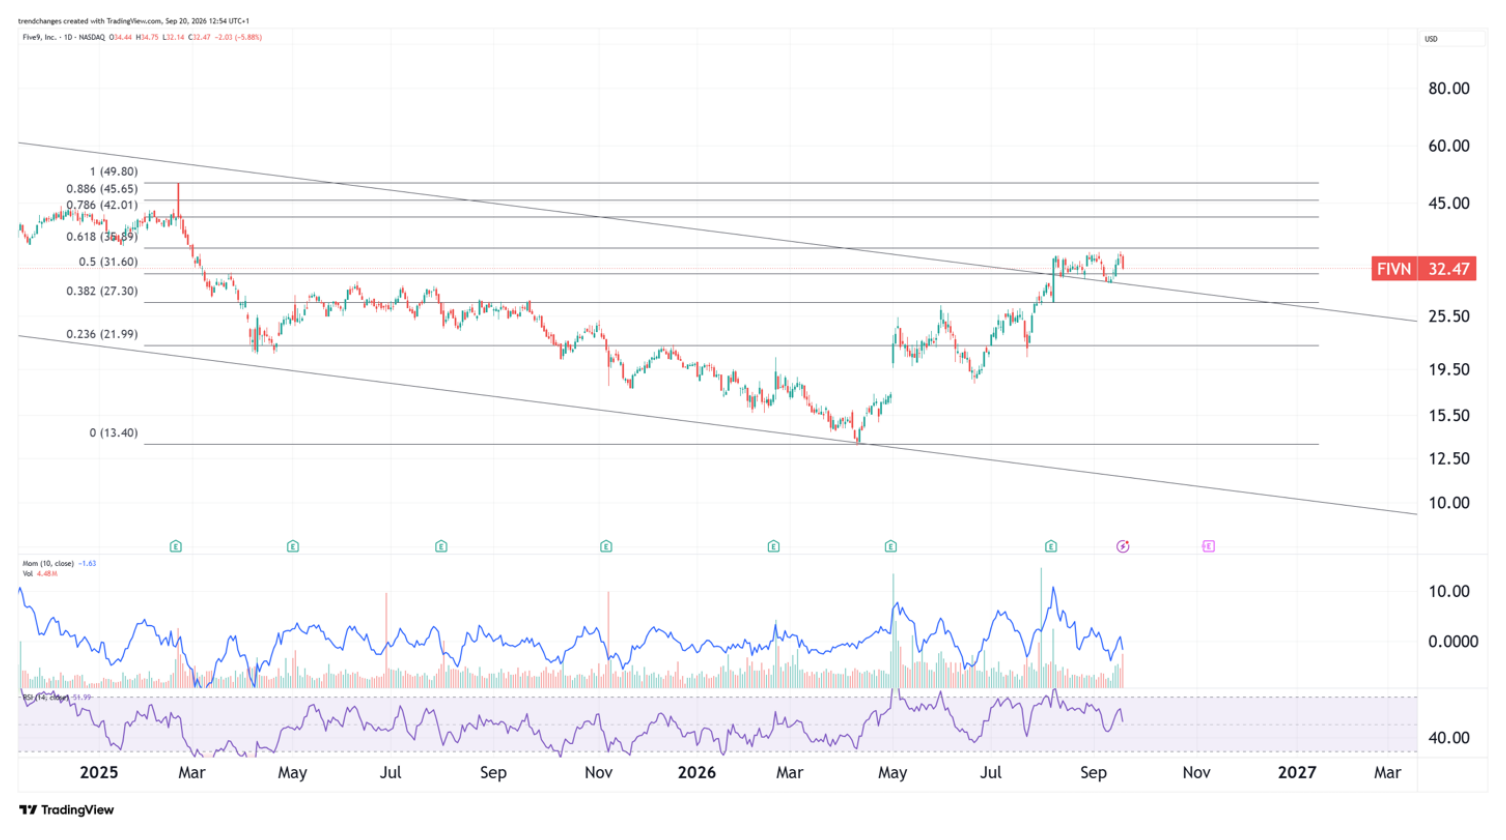Click the purple circular event marker after September 2026

(x=1123, y=546)
